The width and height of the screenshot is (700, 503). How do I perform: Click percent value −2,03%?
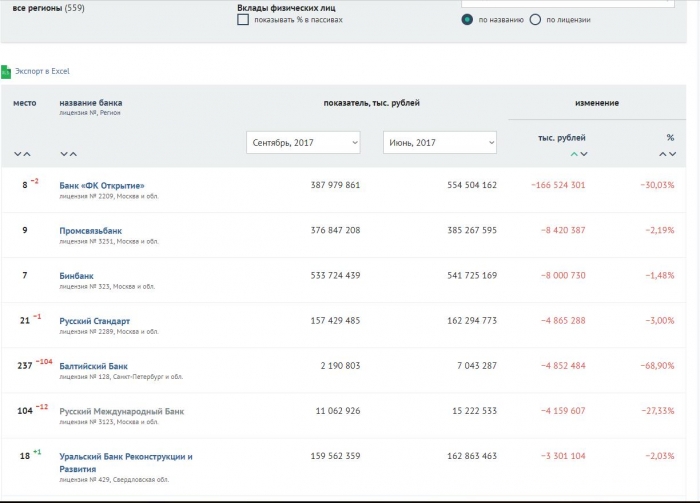660,456
